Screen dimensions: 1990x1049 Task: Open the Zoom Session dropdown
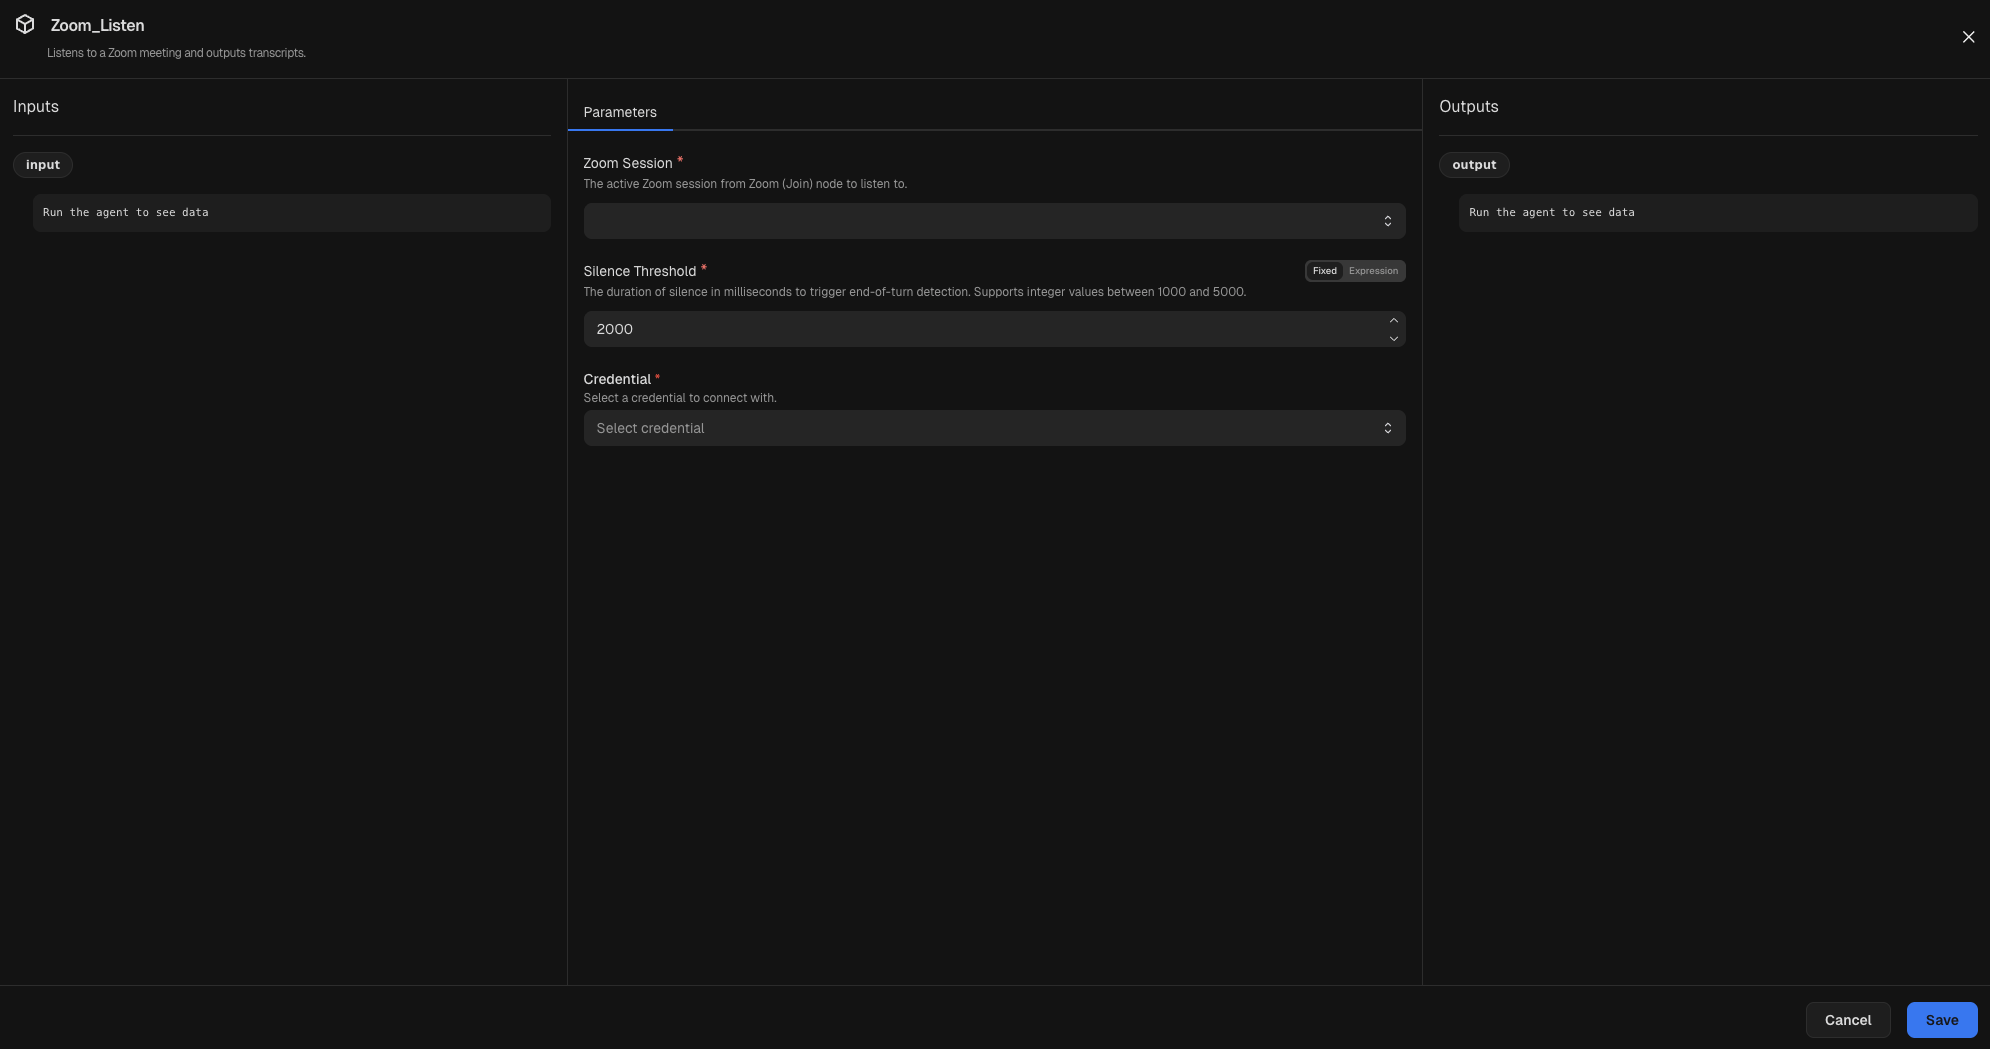coord(993,220)
